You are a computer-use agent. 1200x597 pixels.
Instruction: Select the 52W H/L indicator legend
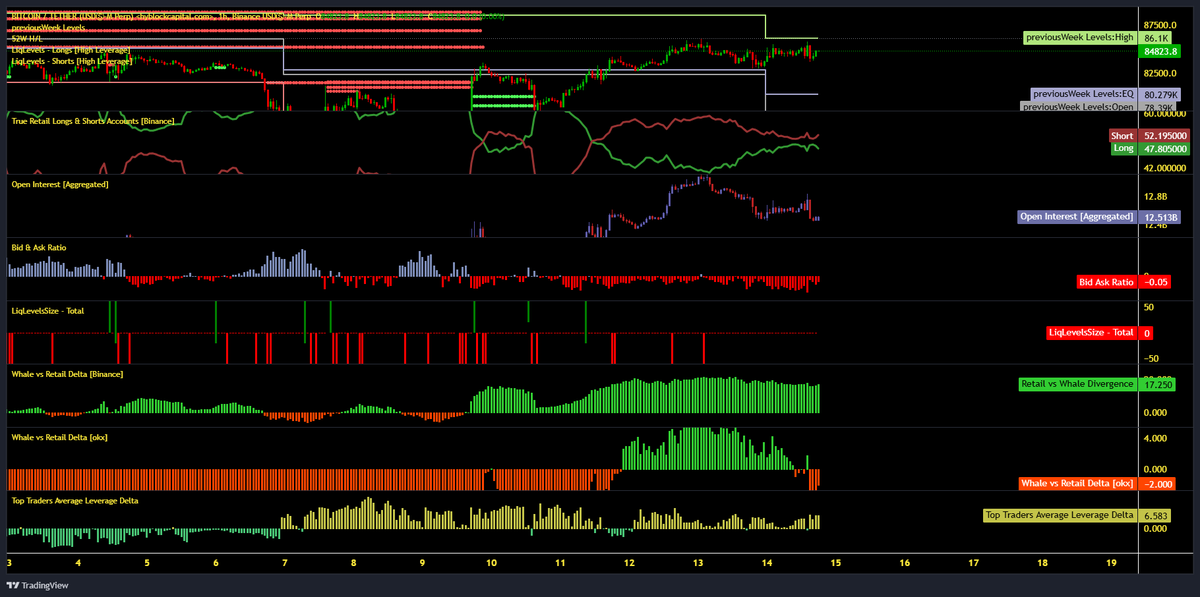click(x=26, y=39)
